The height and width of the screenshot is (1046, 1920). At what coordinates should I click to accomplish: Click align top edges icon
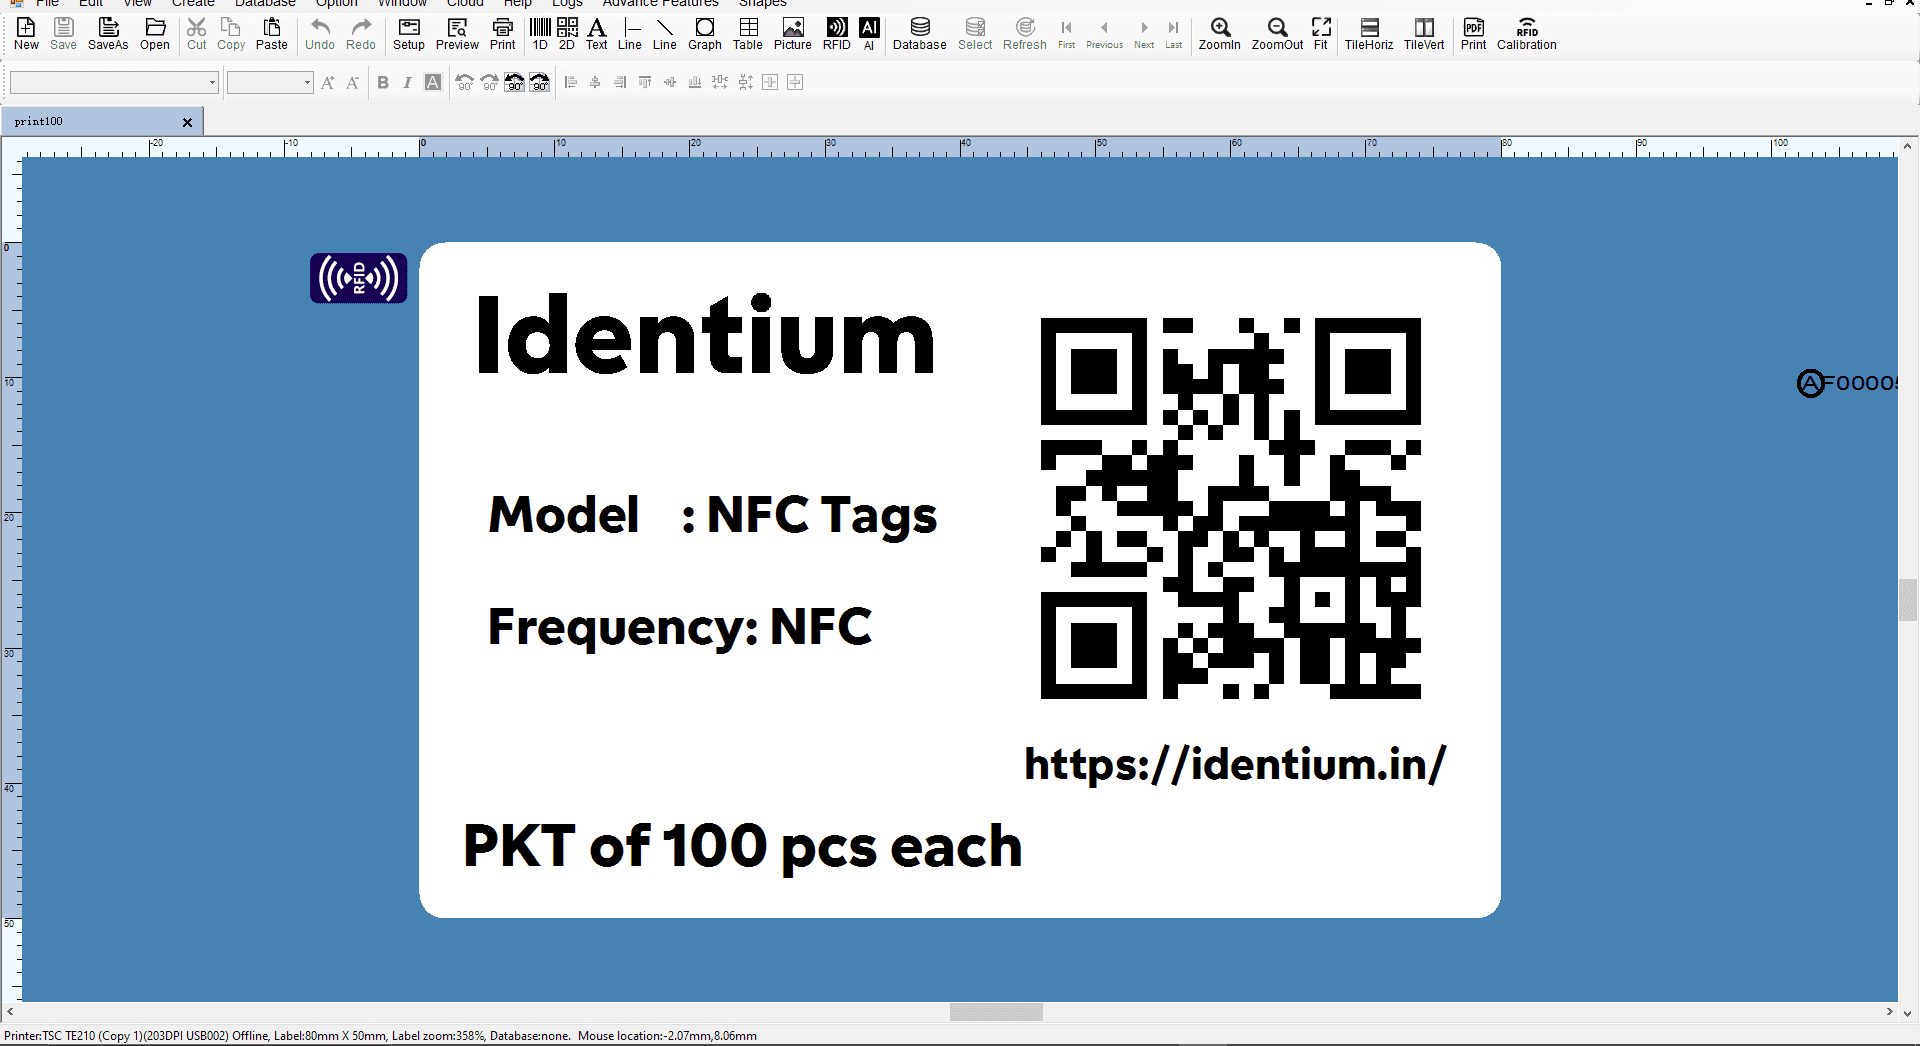pos(645,82)
